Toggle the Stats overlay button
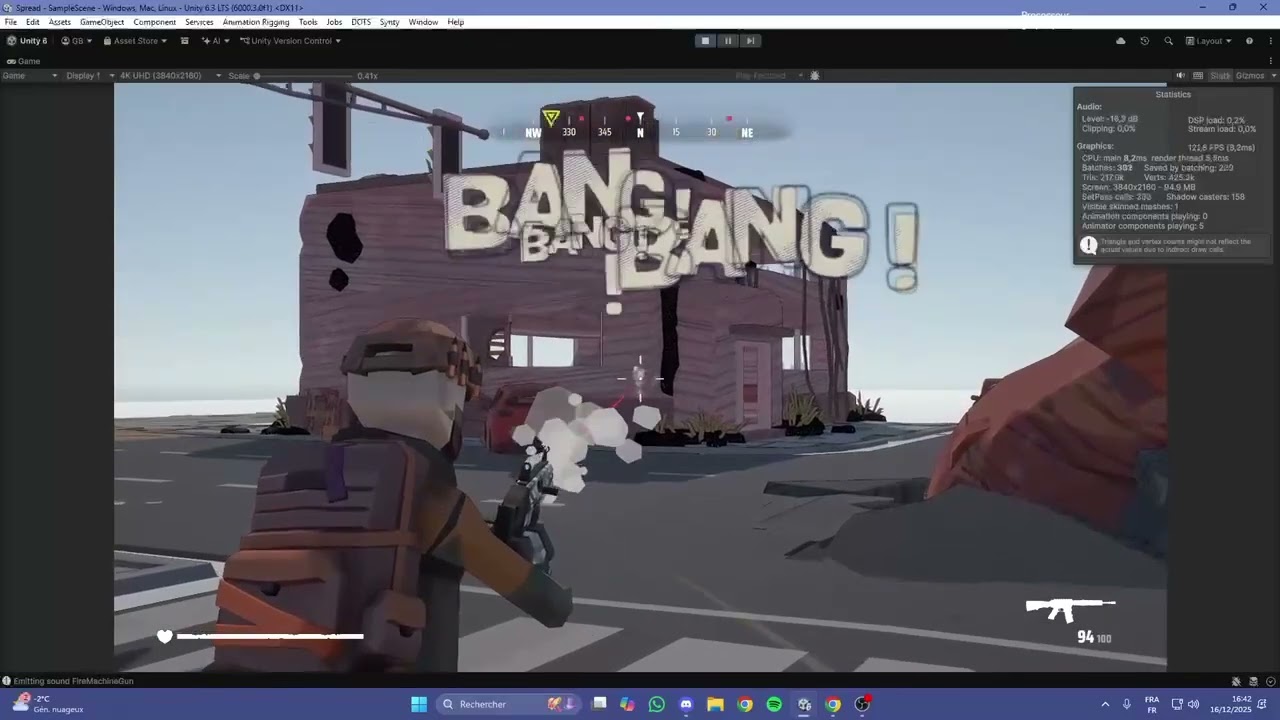Viewport: 1280px width, 720px height. pos(1220,76)
